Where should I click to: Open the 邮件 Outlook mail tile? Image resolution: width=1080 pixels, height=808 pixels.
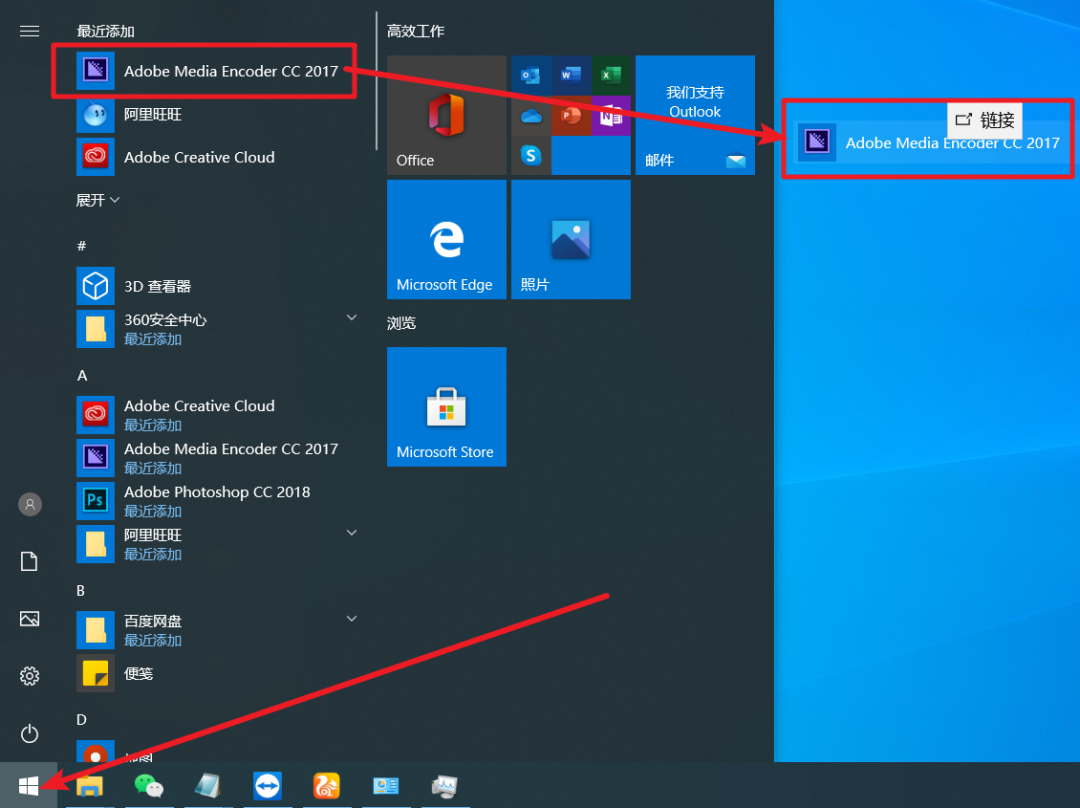coord(695,115)
